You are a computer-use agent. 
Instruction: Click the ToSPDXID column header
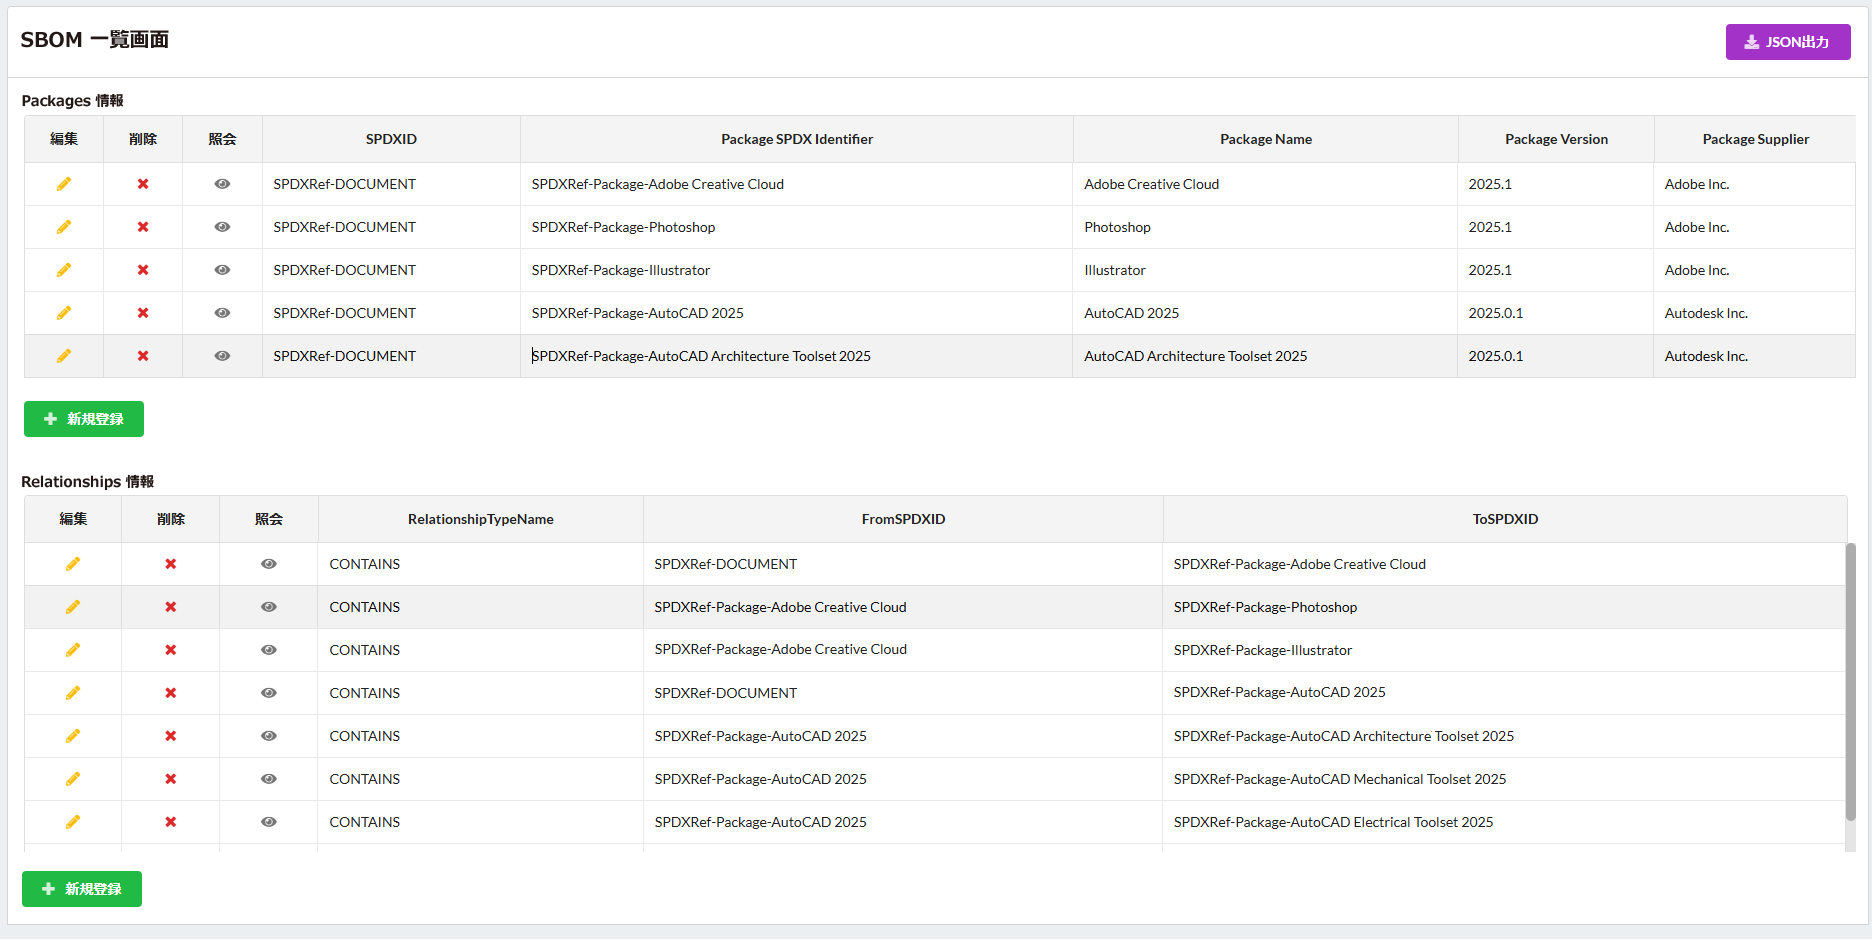click(1505, 519)
